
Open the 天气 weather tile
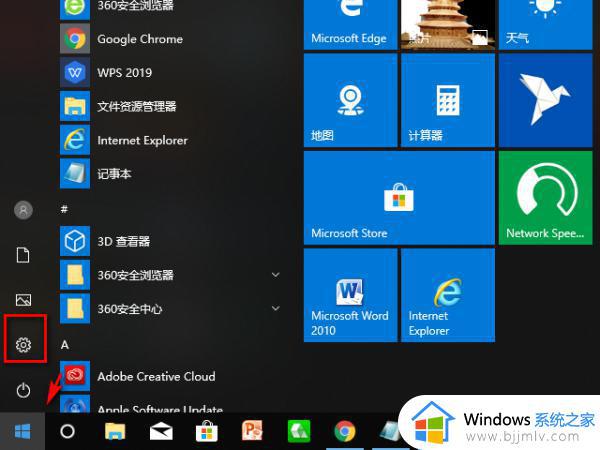[545, 24]
